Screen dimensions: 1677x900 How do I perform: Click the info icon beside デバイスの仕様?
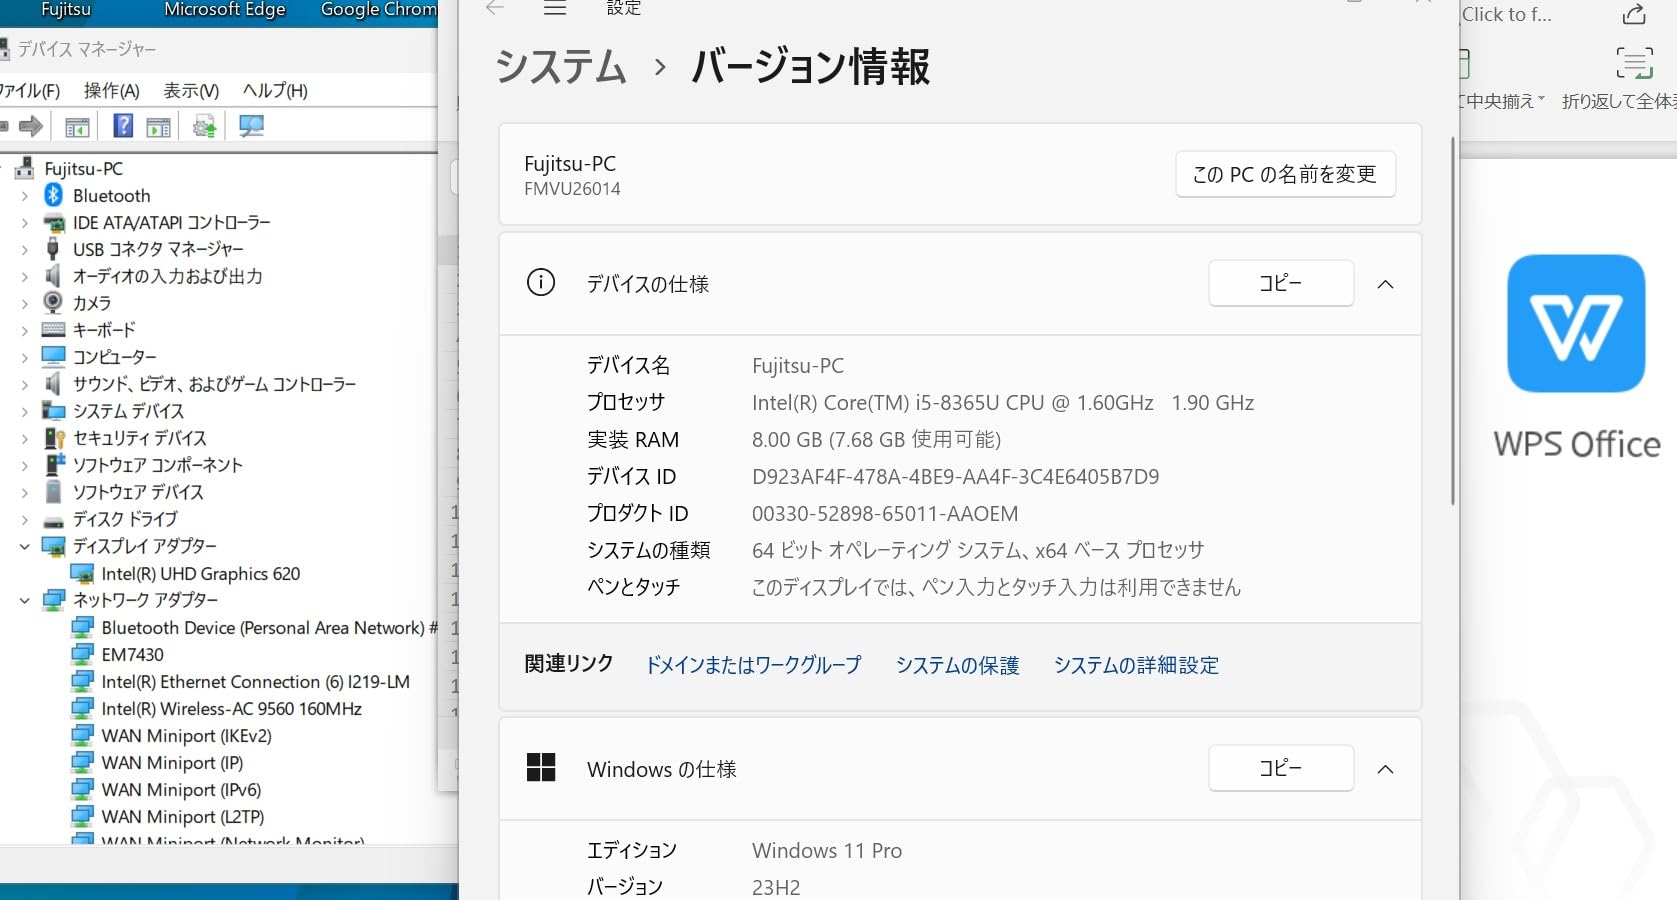coord(541,283)
